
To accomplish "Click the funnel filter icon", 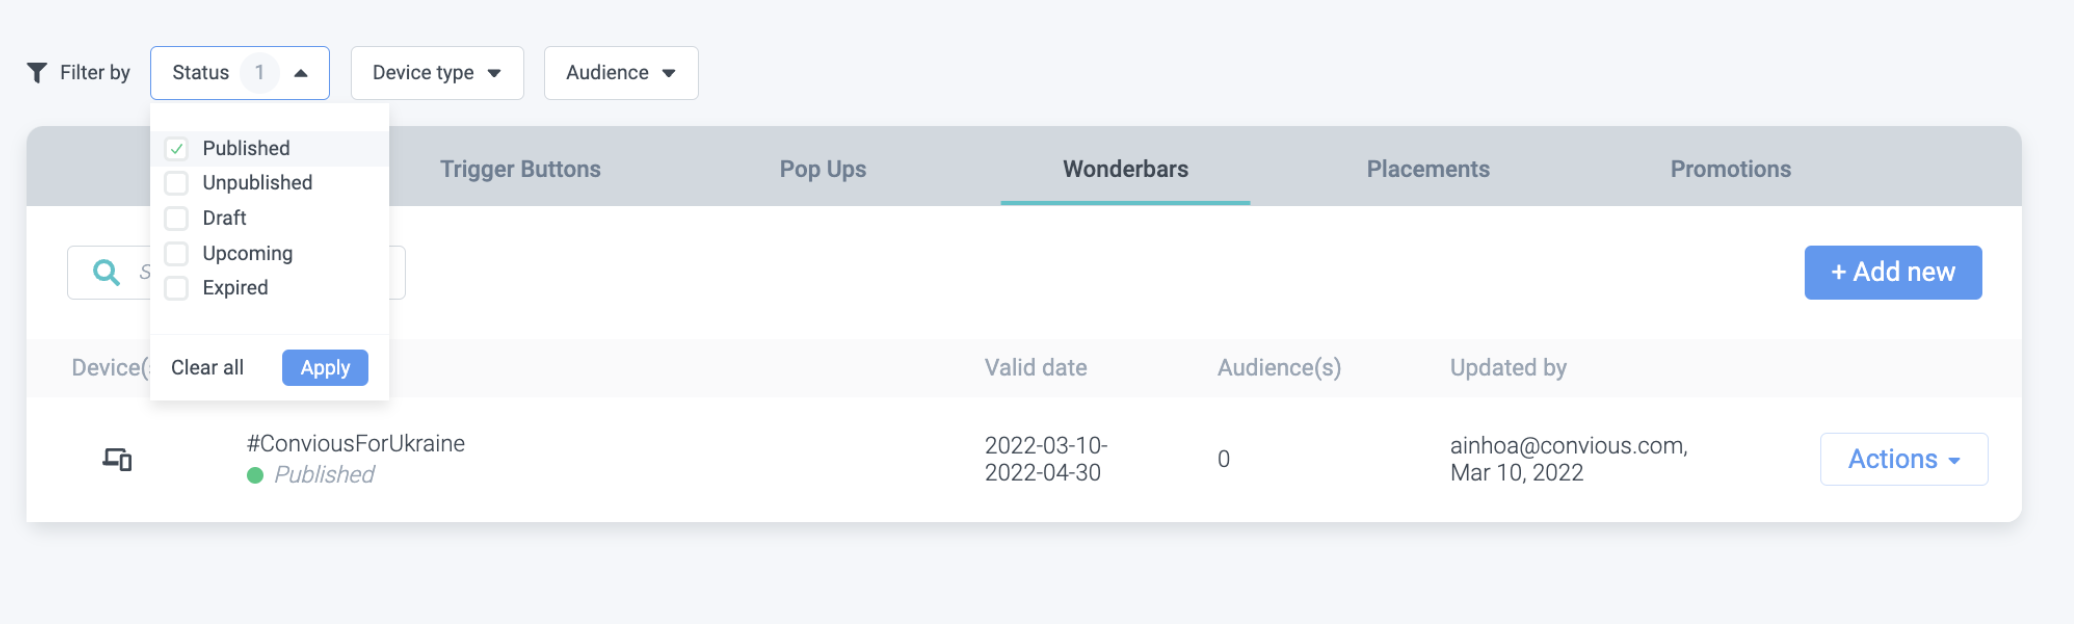I will [x=37, y=73].
